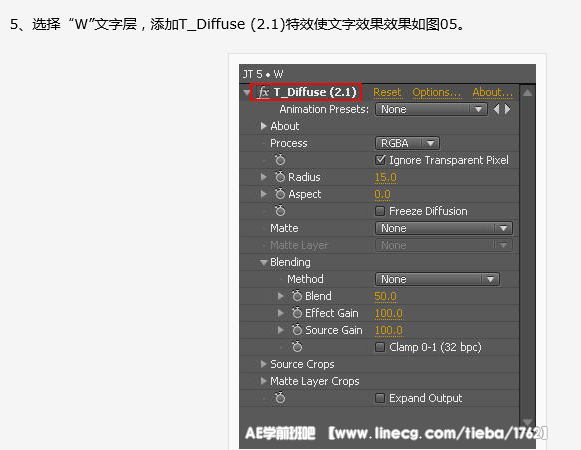Click the fx icon beside T_Diffuse

[264, 92]
